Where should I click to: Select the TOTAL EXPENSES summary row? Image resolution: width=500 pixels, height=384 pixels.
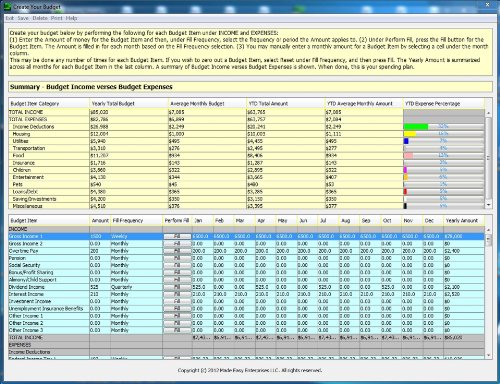[247, 119]
